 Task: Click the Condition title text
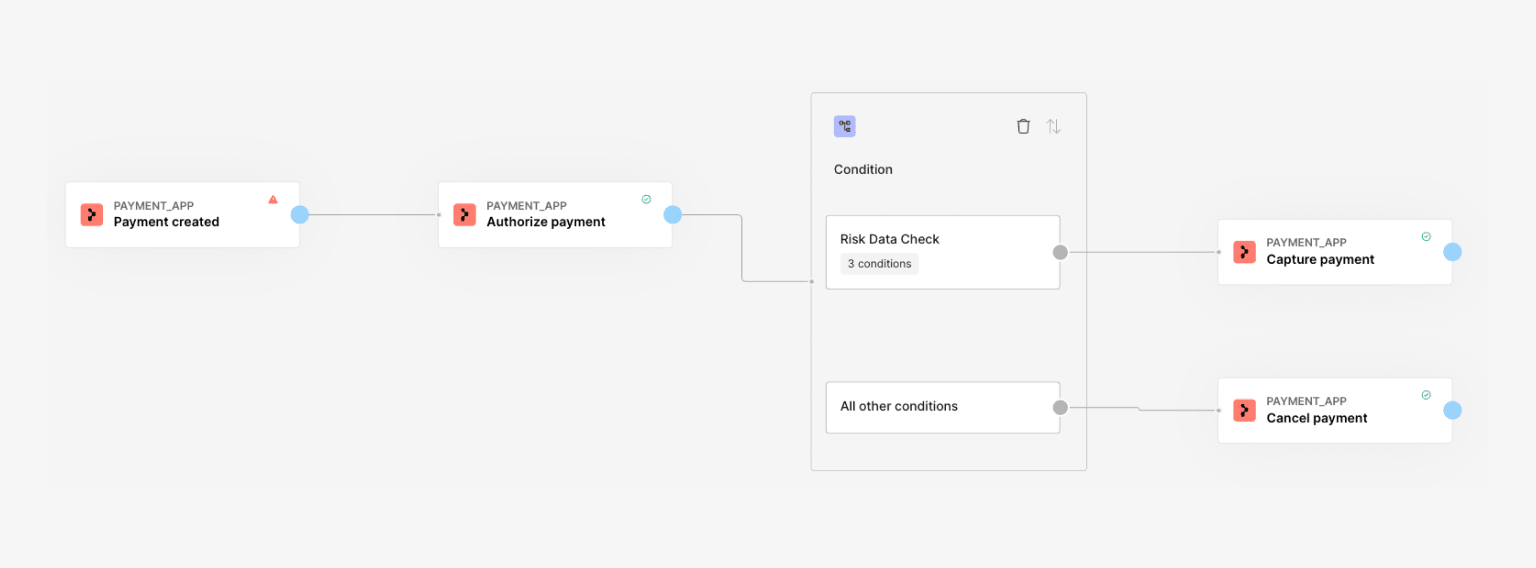click(x=863, y=169)
